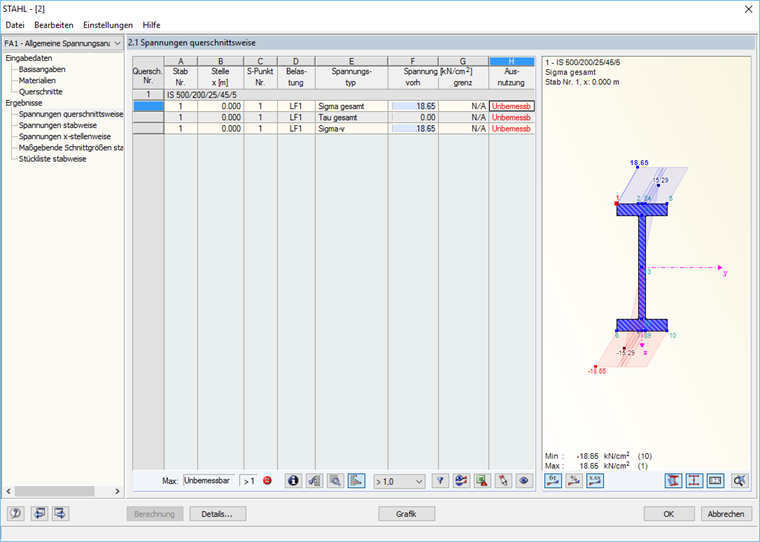
Task: Open the Datei menu
Action: tap(15, 25)
